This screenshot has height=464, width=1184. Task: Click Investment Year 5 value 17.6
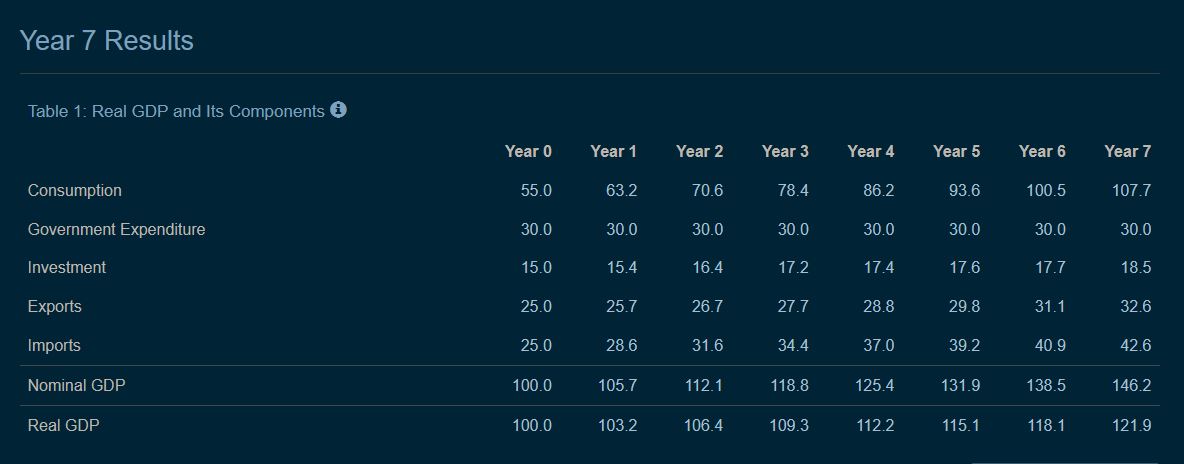[964, 268]
